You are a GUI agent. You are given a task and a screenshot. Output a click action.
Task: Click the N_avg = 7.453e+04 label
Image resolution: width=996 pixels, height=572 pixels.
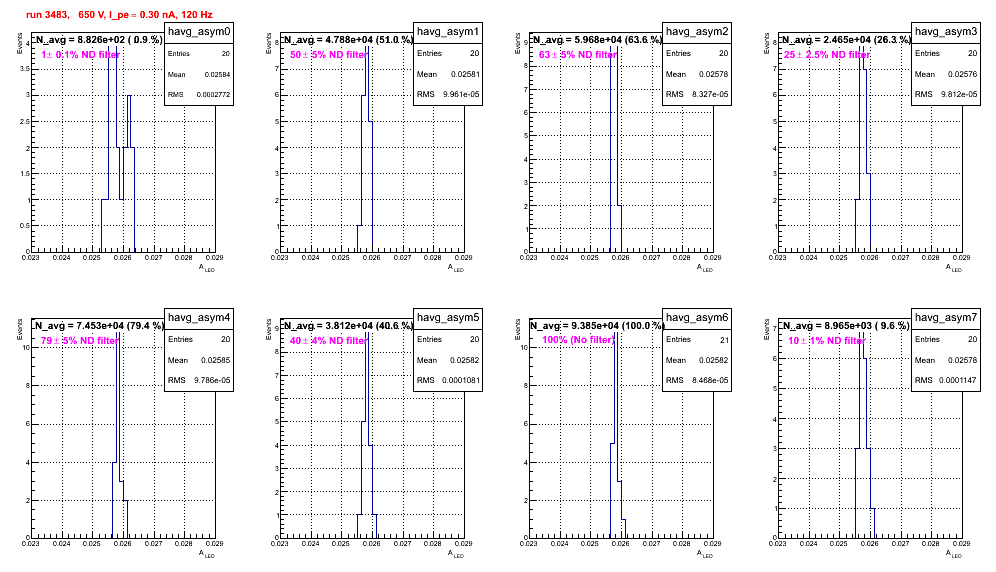(99, 326)
